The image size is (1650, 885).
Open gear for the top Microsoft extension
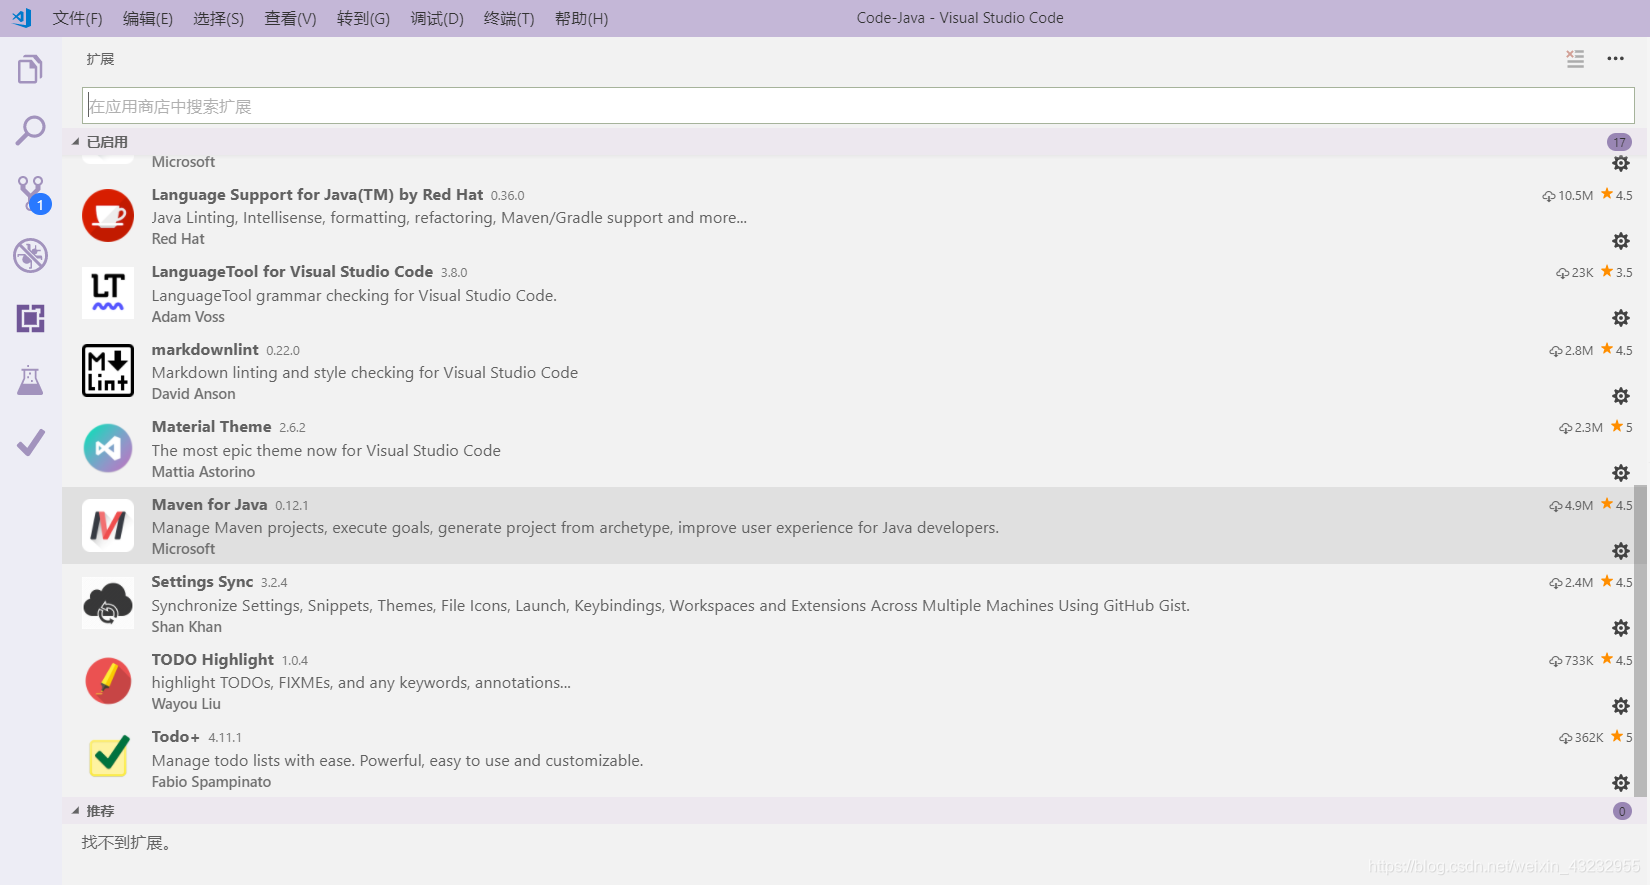1621,163
